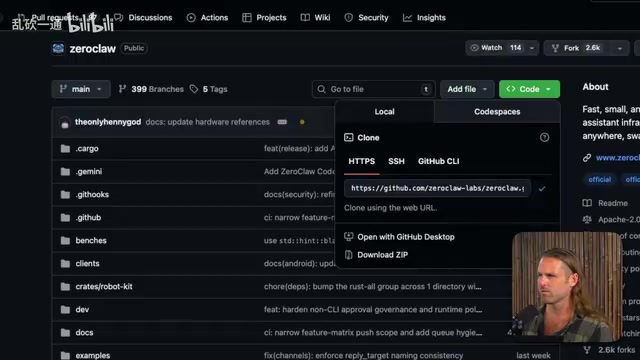Select the HTTPS clone option
Screen dimensions: 640x360
coord(362,161)
